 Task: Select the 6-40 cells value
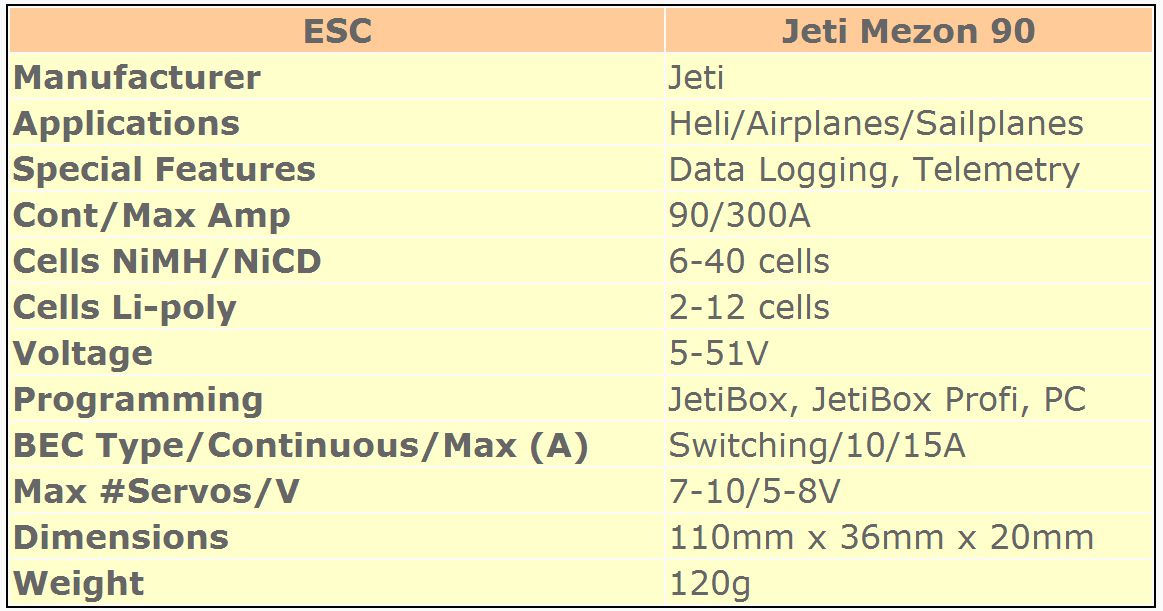[x=749, y=262]
